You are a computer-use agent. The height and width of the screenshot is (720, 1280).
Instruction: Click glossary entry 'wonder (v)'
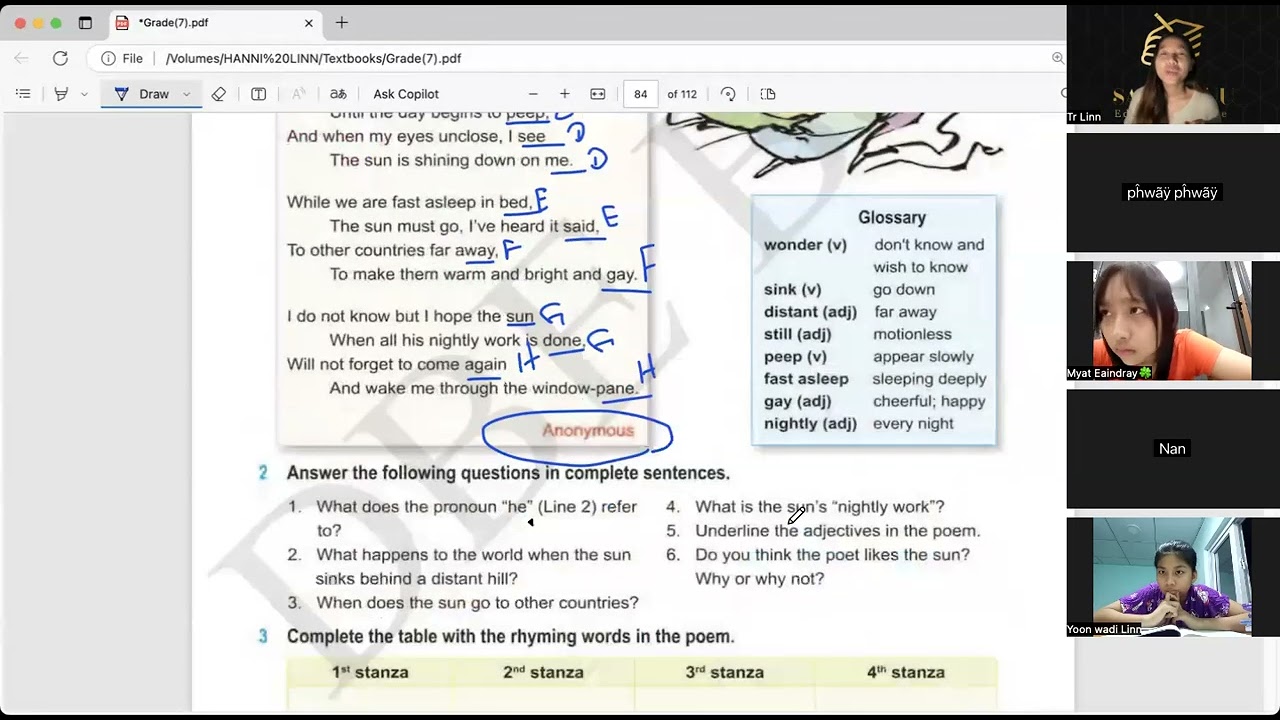pyautogui.click(x=805, y=245)
